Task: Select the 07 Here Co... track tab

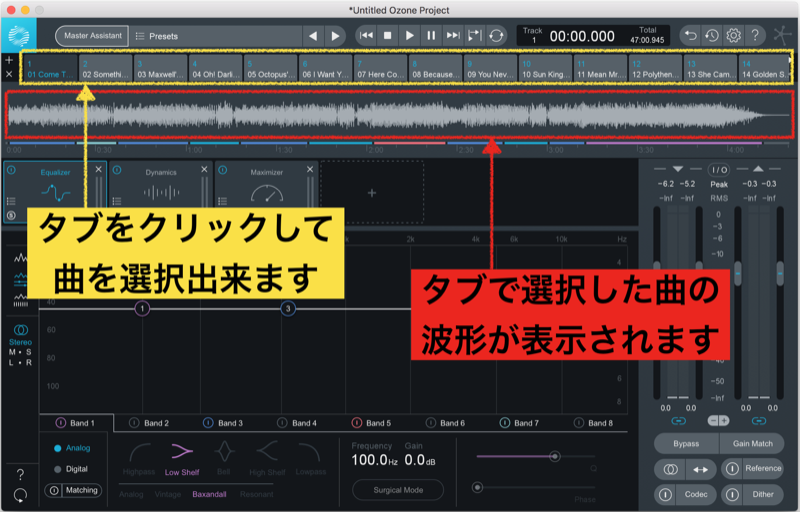Action: click(x=381, y=68)
